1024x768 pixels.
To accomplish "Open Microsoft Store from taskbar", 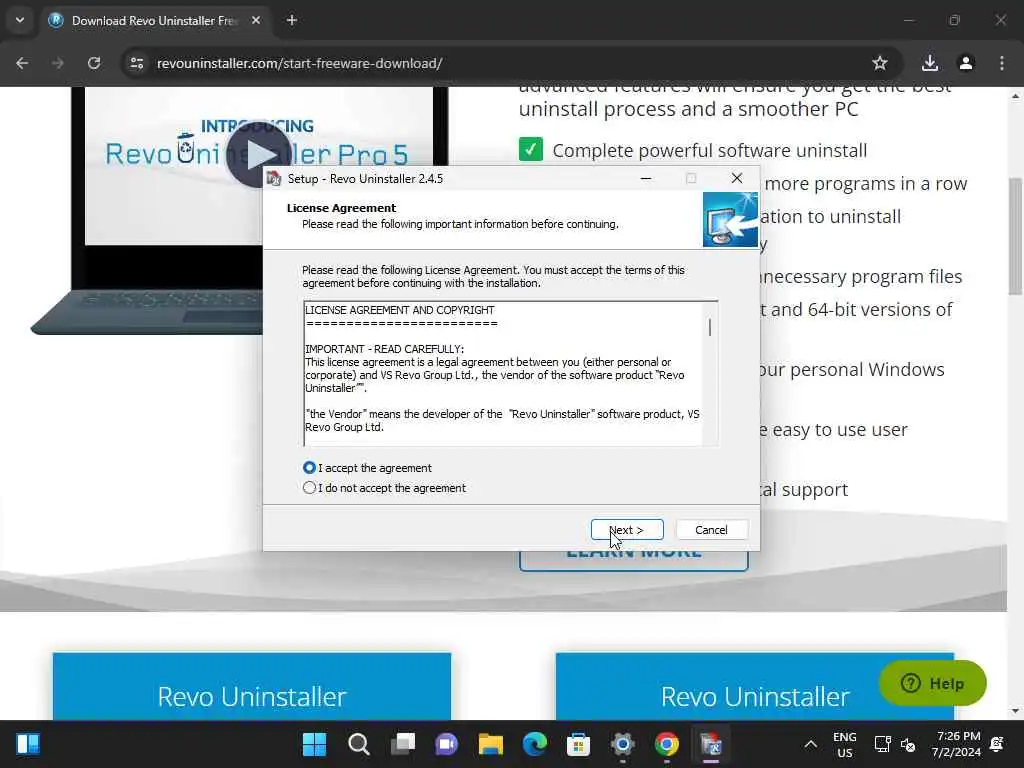I will coord(579,744).
